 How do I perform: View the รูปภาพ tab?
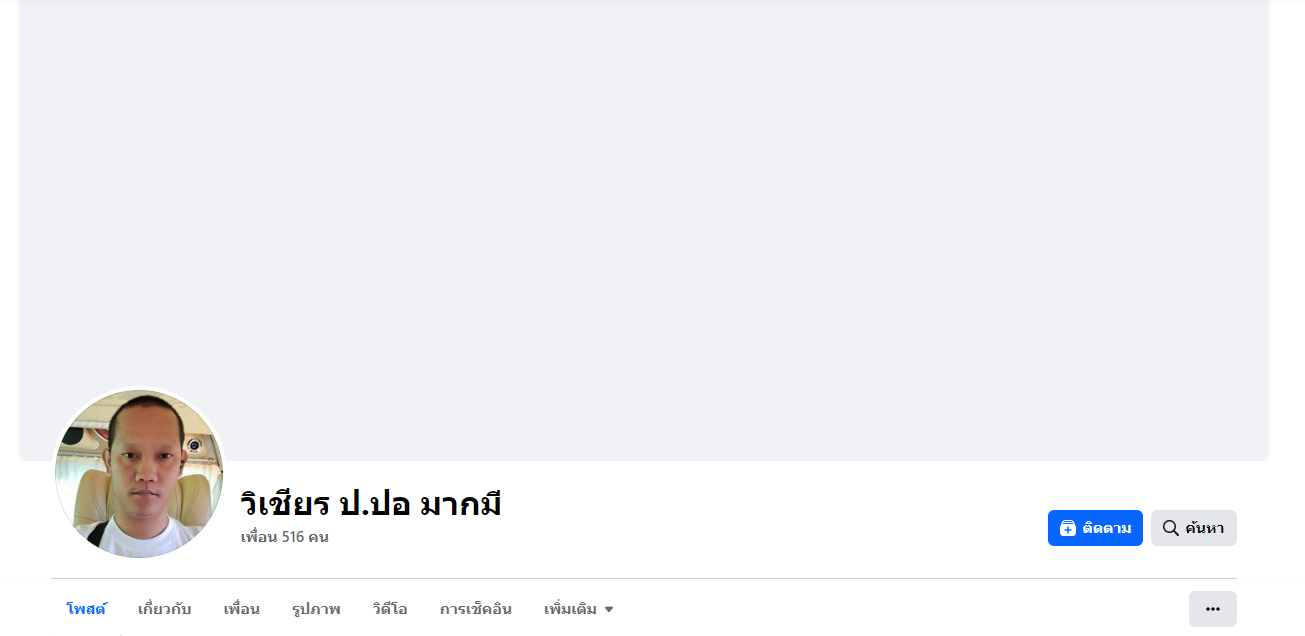316,609
